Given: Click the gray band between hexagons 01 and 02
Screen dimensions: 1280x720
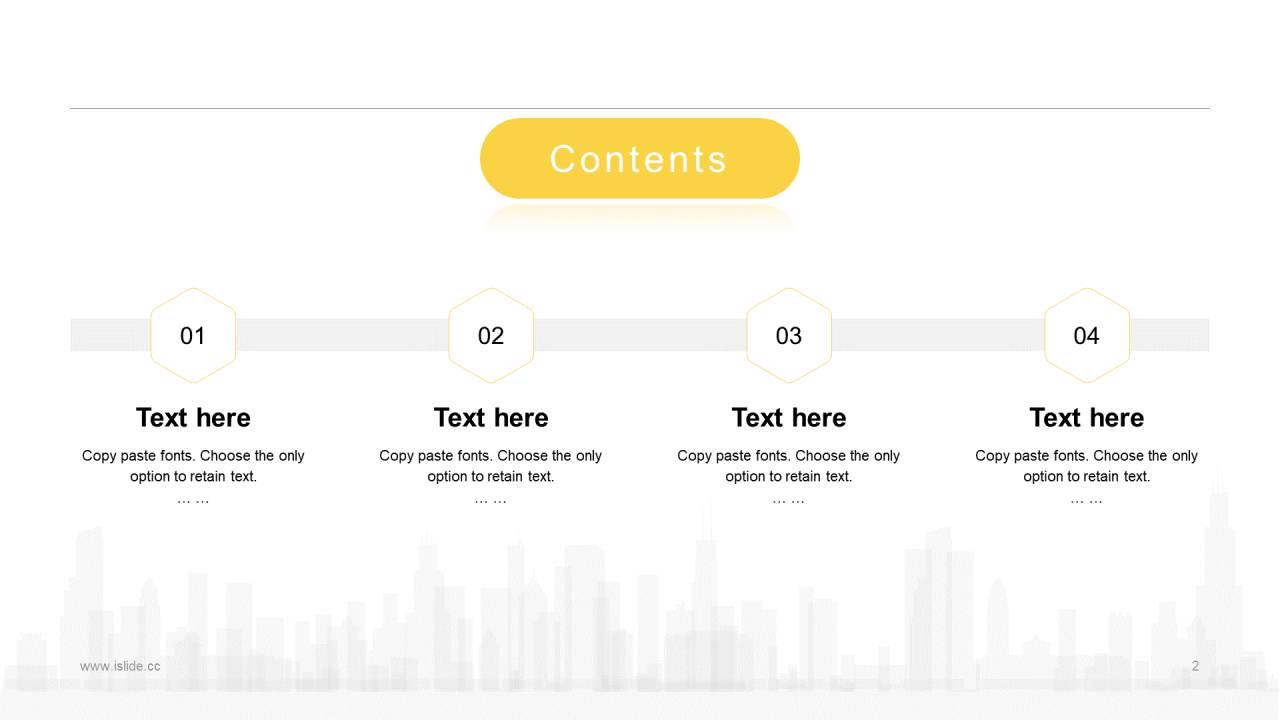Looking at the screenshot, I should tap(342, 335).
